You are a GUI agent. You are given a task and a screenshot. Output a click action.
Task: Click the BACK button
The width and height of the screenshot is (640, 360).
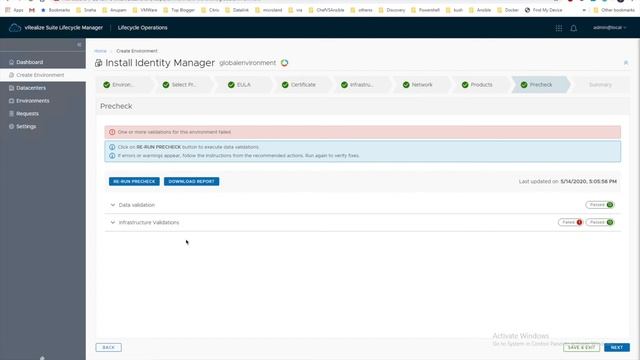109,347
